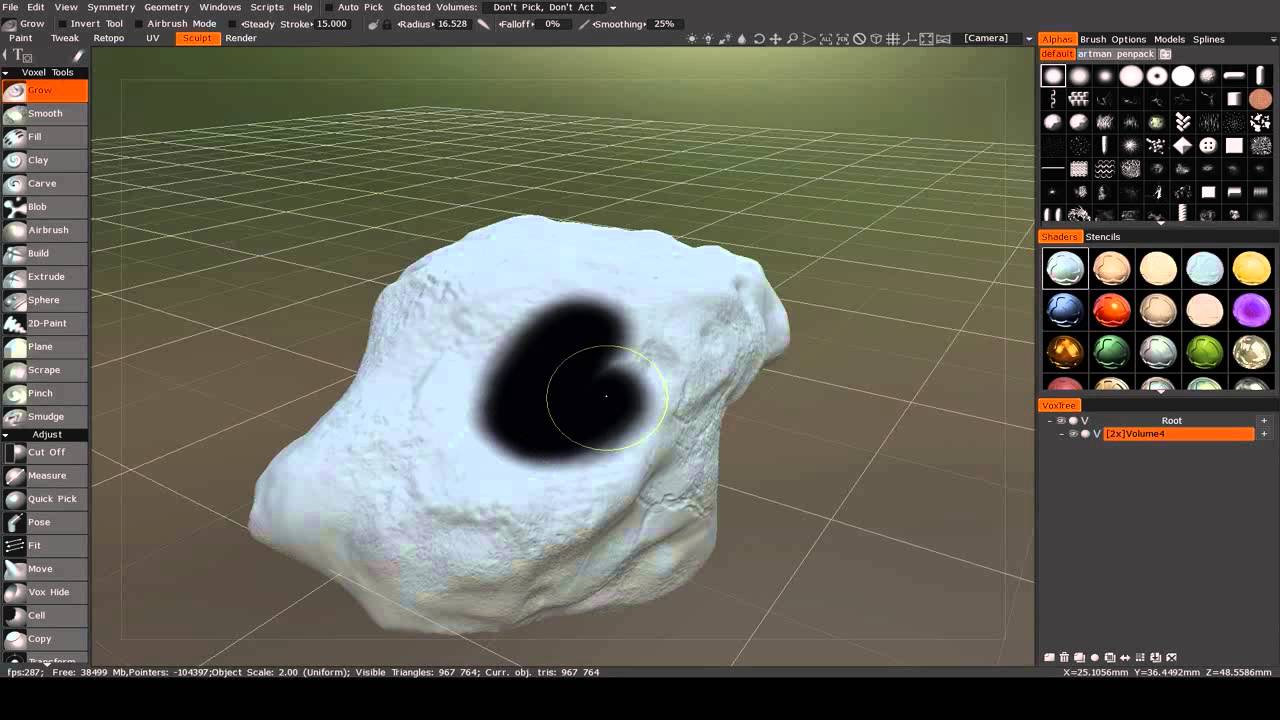
Task: Pick the Smudge tool
Action: pos(45,417)
